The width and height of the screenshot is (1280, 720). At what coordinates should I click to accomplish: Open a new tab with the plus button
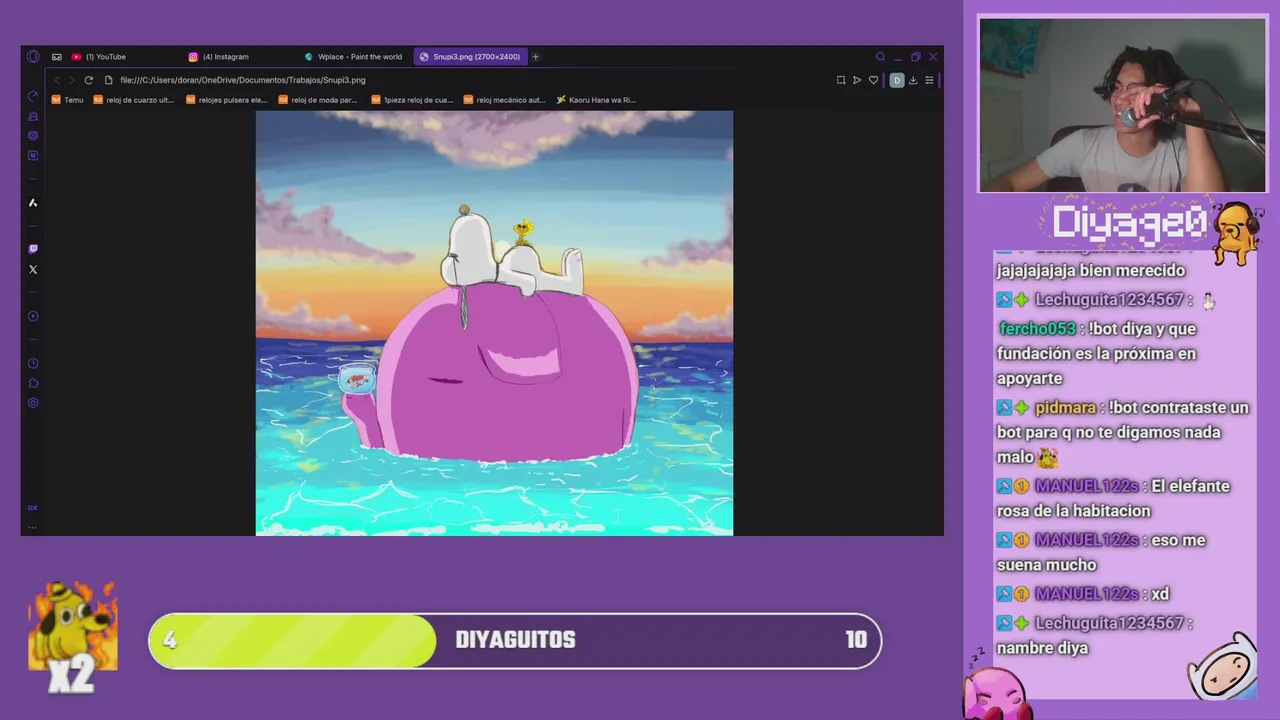pos(535,57)
